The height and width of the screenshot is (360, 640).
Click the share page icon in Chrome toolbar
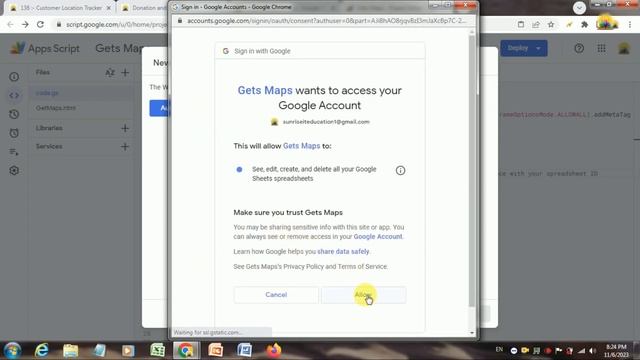coord(536,24)
